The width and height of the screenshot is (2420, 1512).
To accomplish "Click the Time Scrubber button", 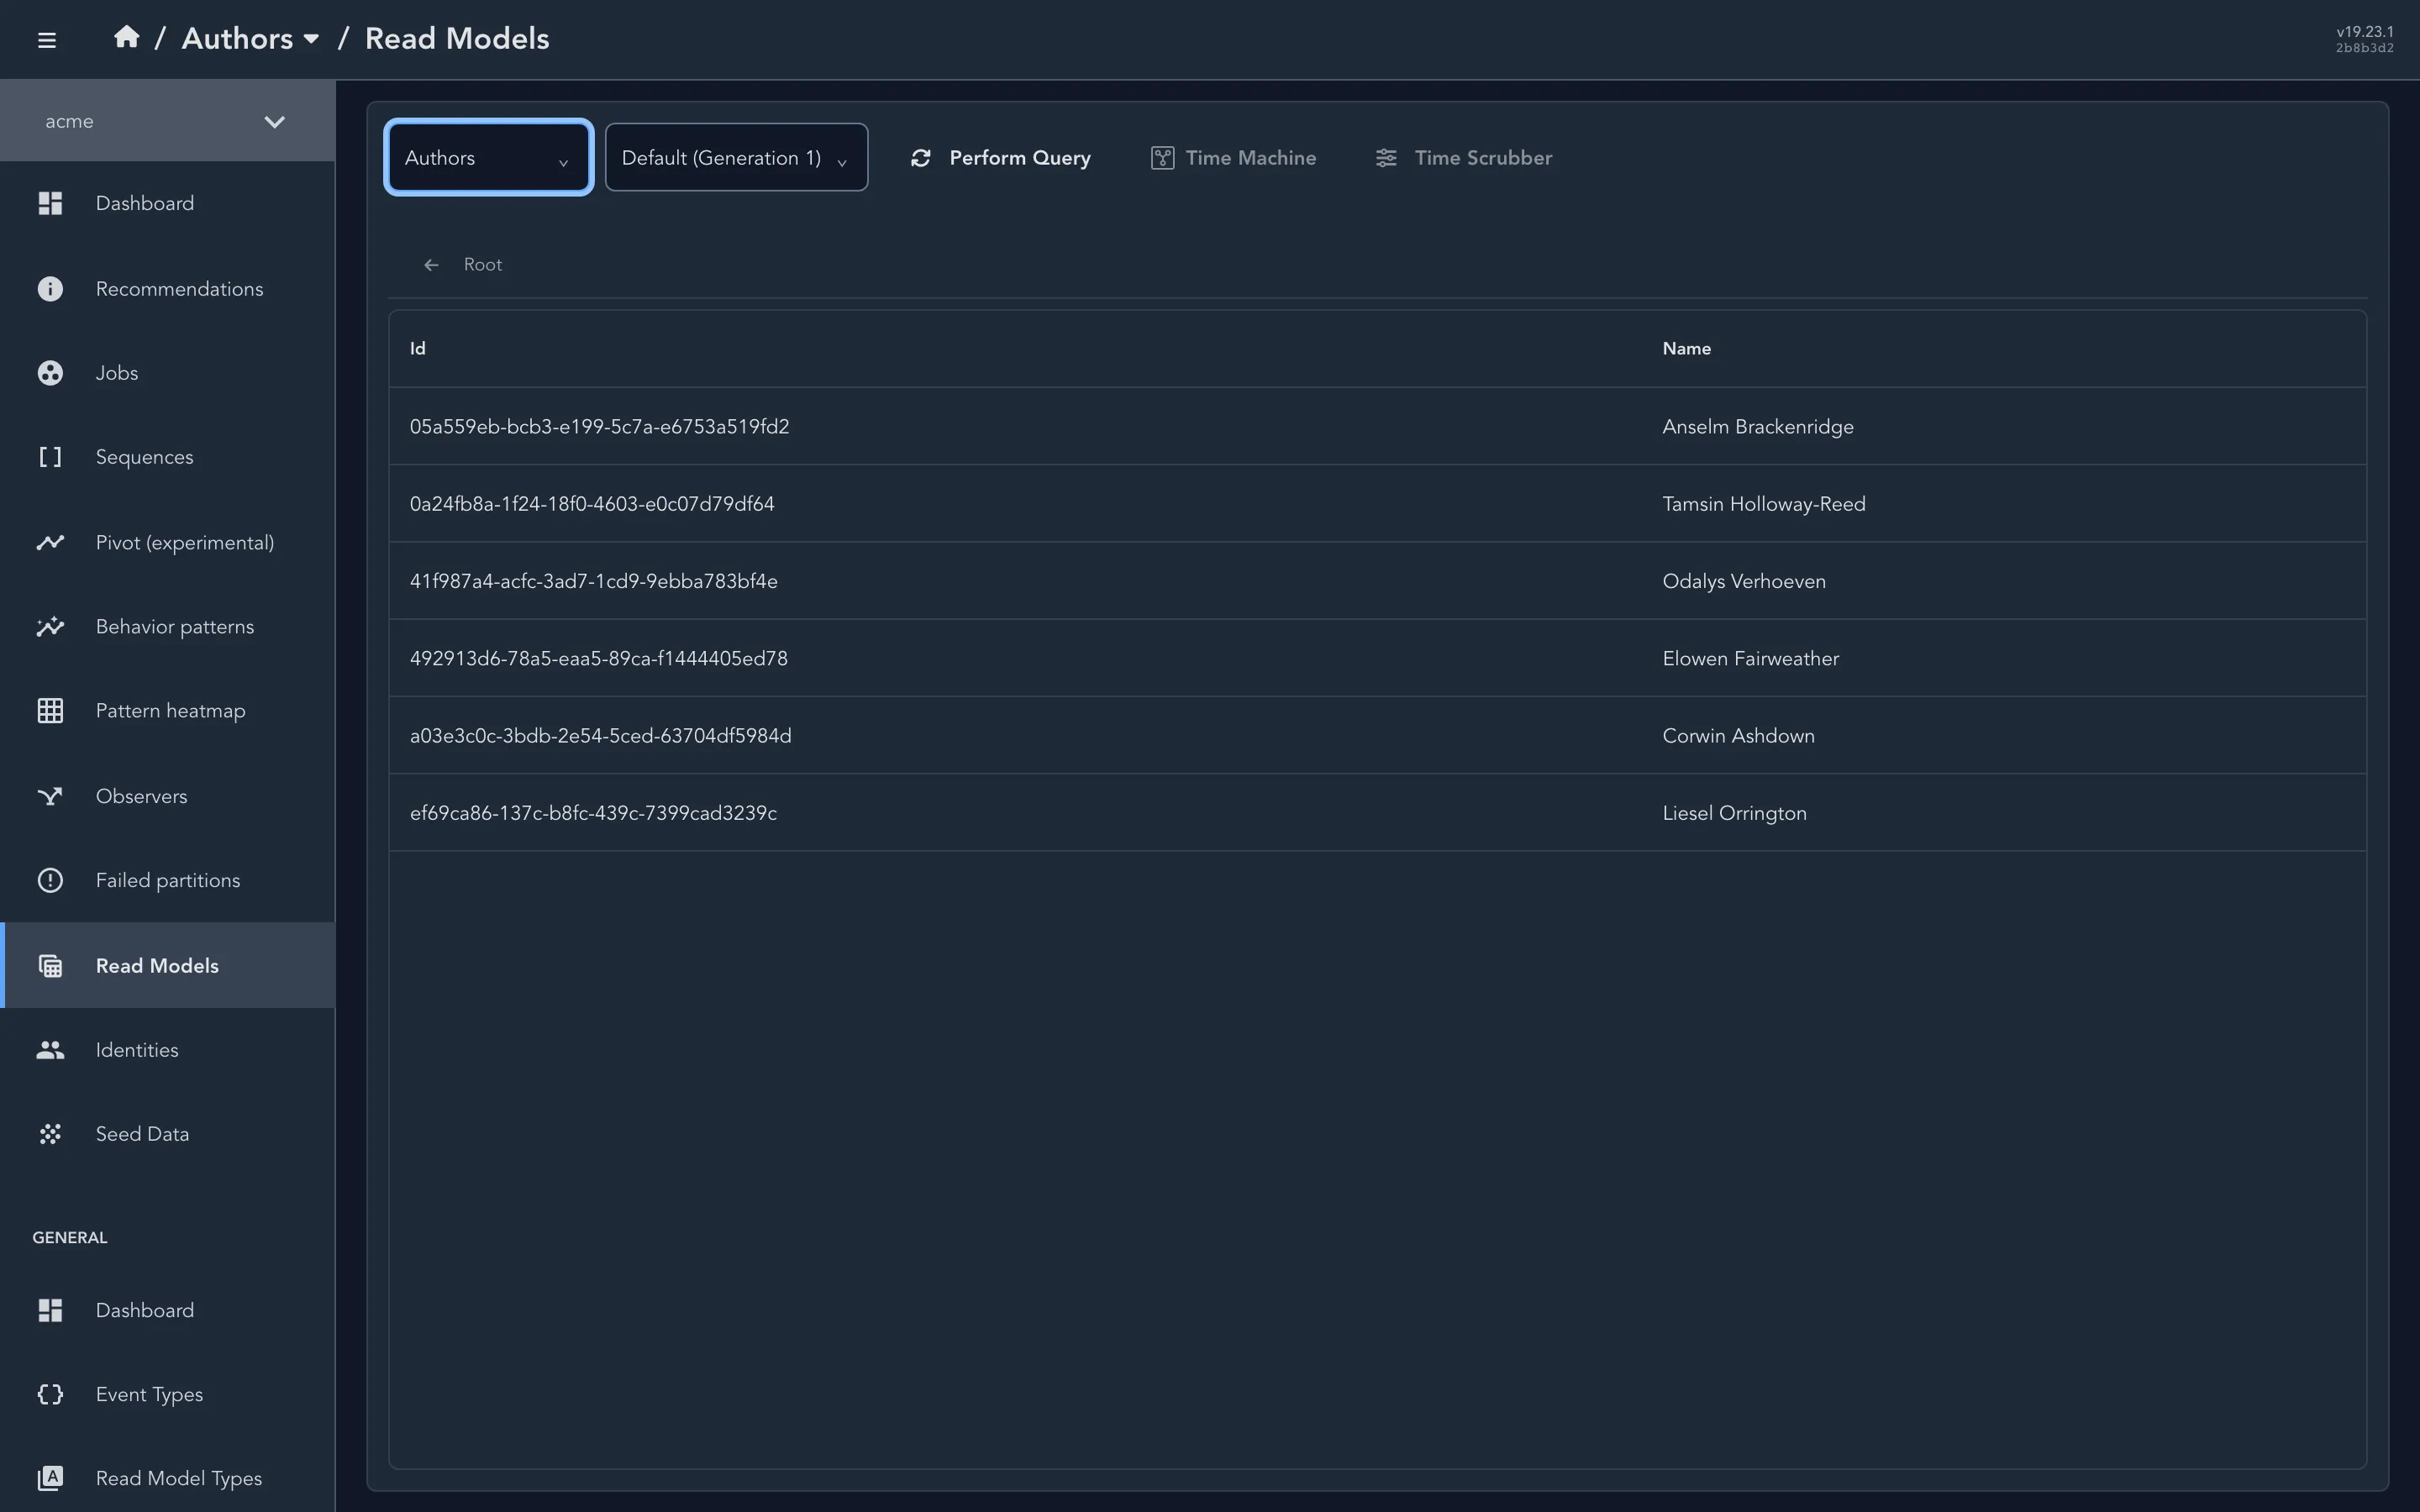I will (x=1464, y=158).
